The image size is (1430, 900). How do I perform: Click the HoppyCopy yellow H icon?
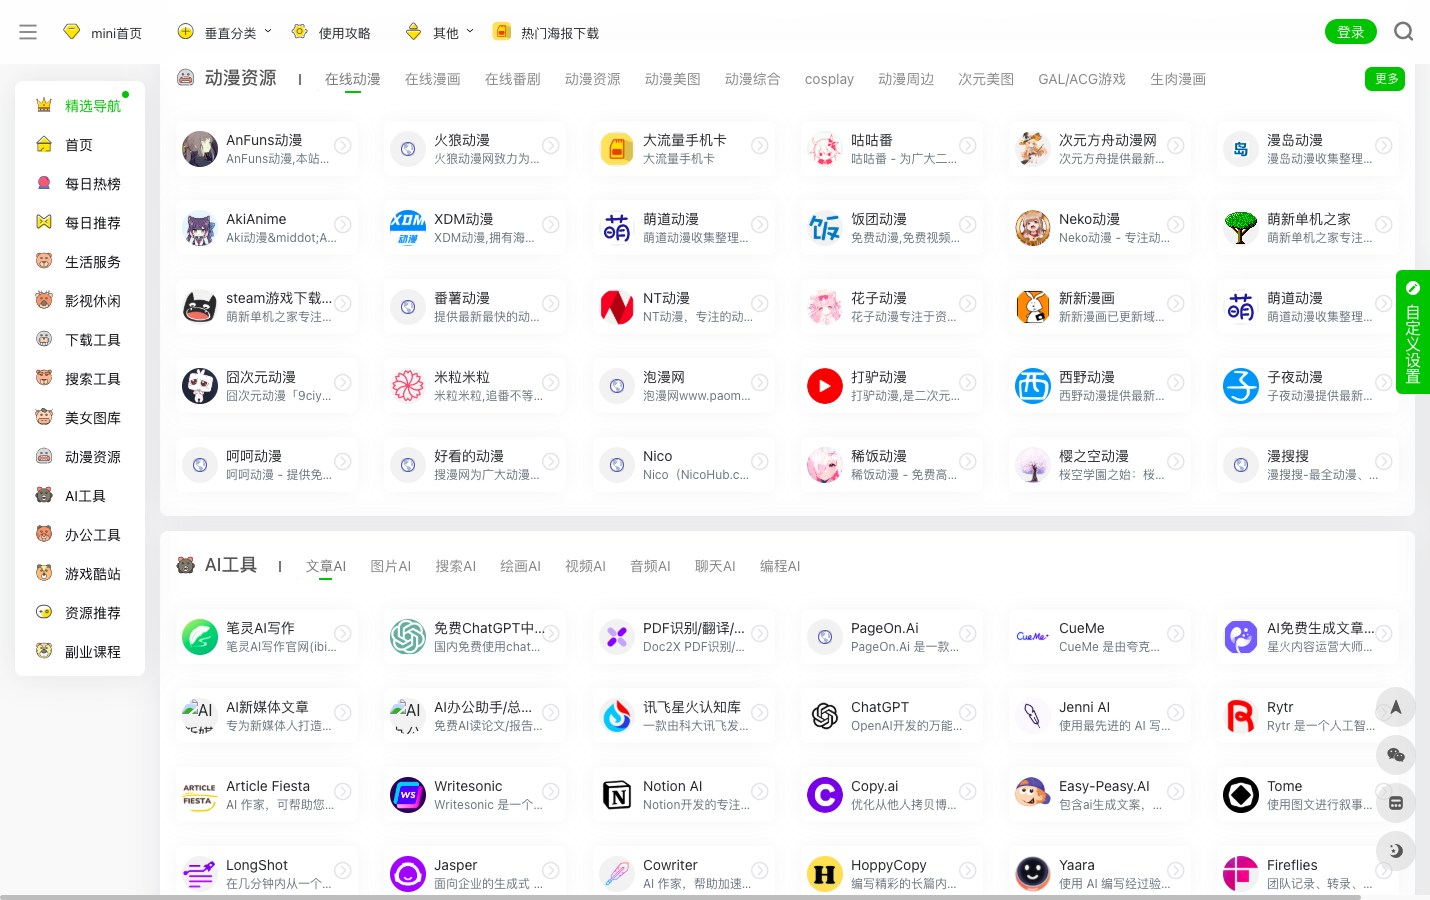coord(825,874)
